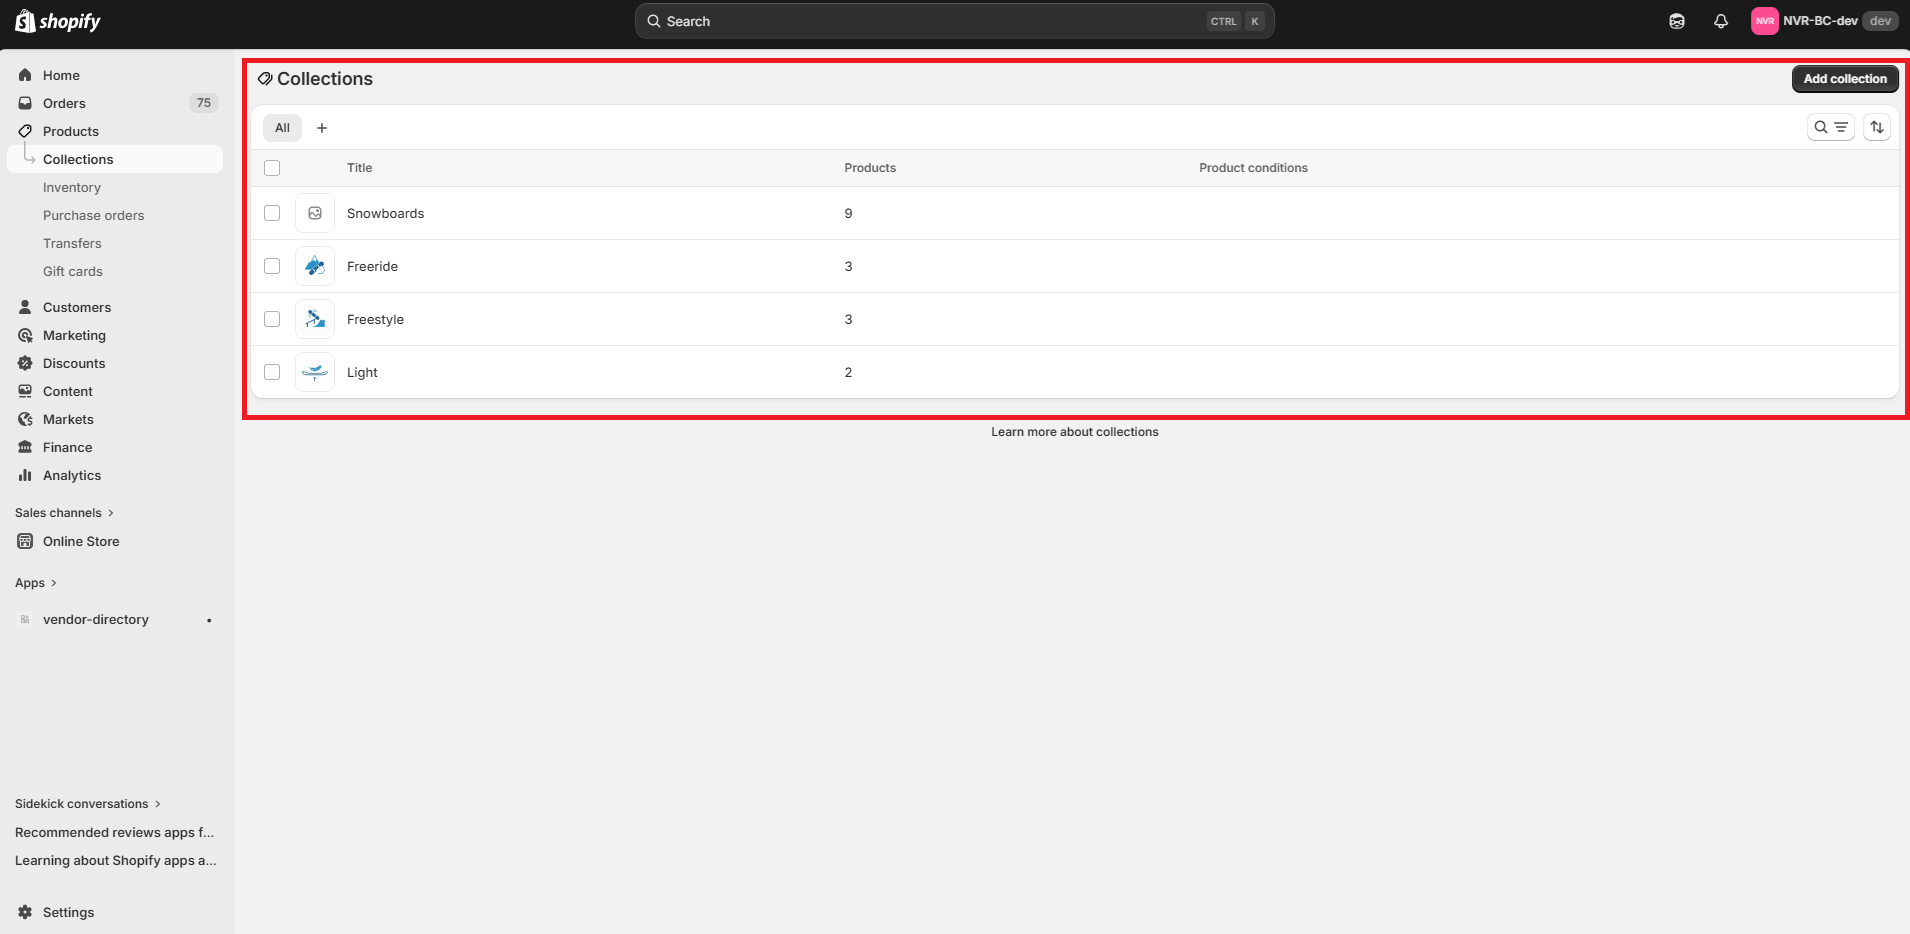The image size is (1910, 934).
Task: Click the Freestyle collection thumbnail
Action: [x=315, y=319]
